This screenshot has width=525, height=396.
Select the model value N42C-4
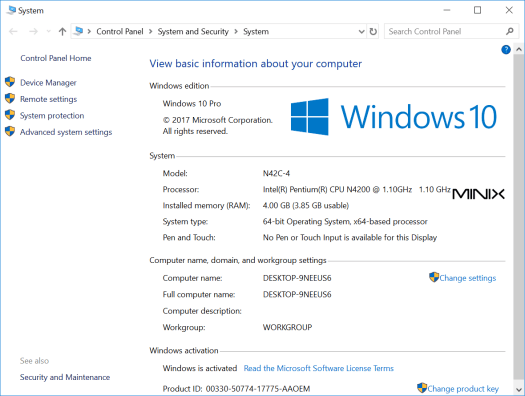click(276, 173)
